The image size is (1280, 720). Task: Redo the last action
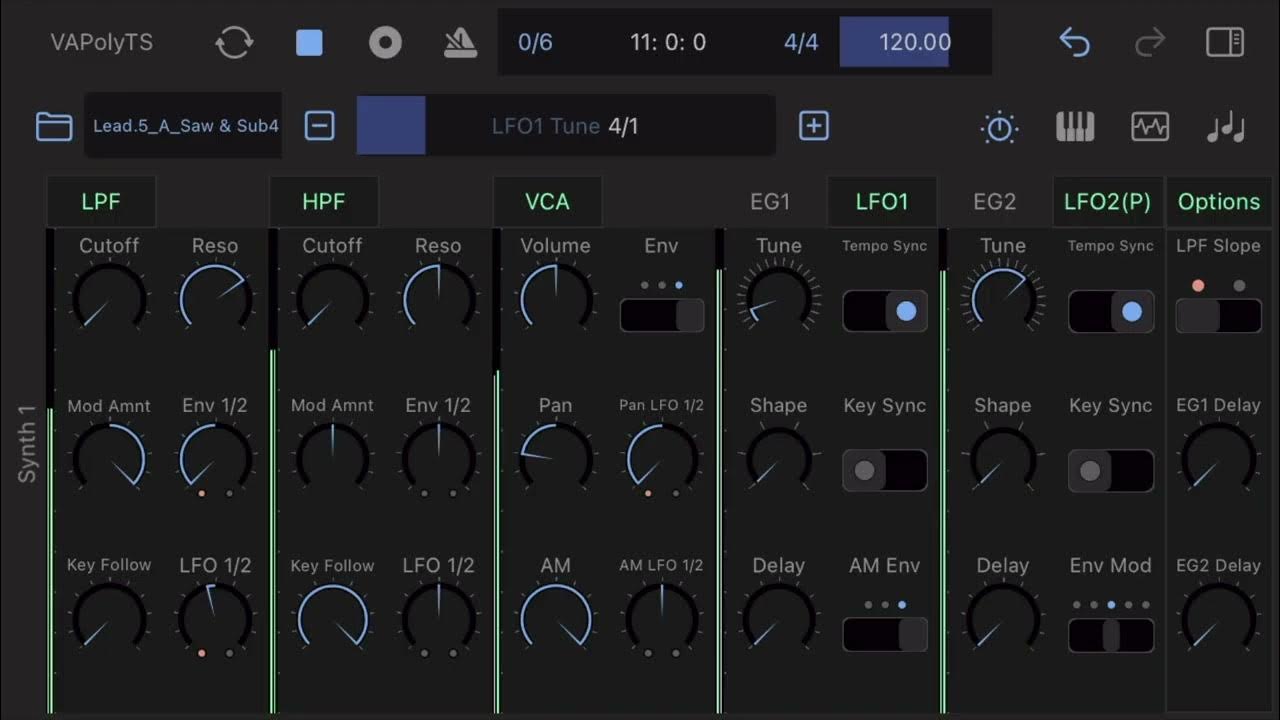tap(1150, 42)
